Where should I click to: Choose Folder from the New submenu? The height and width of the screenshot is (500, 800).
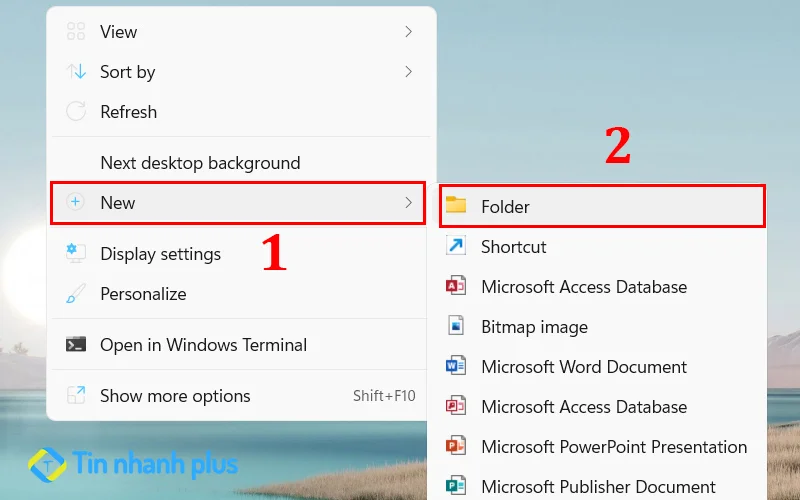pyautogui.click(x=505, y=207)
